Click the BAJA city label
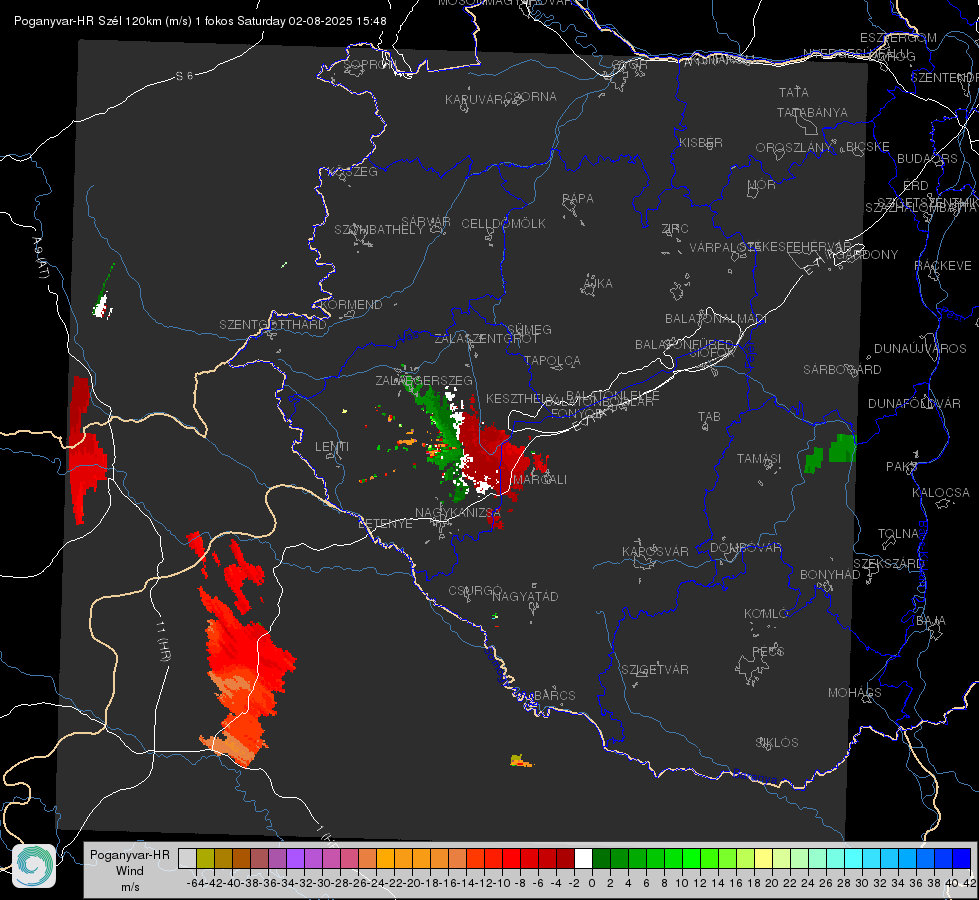979x900 pixels. click(931, 621)
